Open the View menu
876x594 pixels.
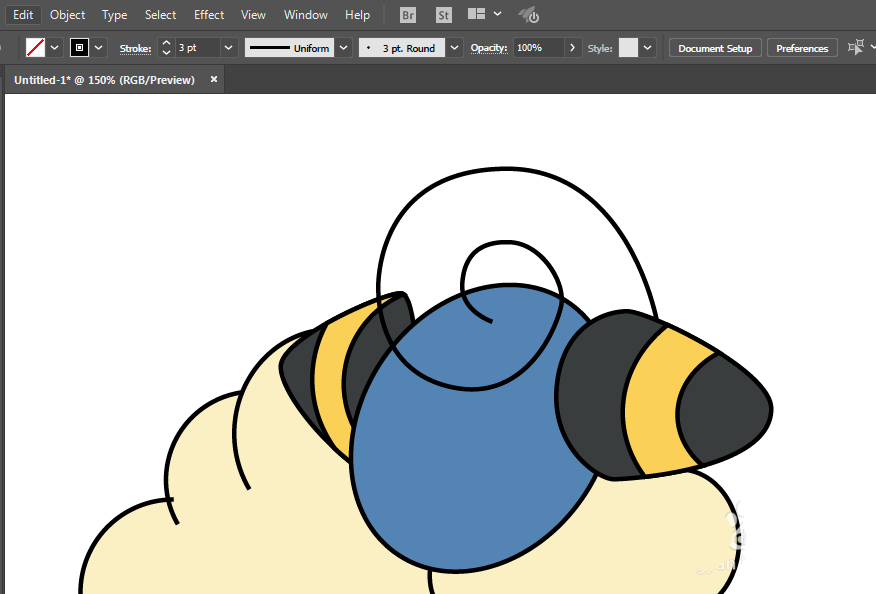253,15
